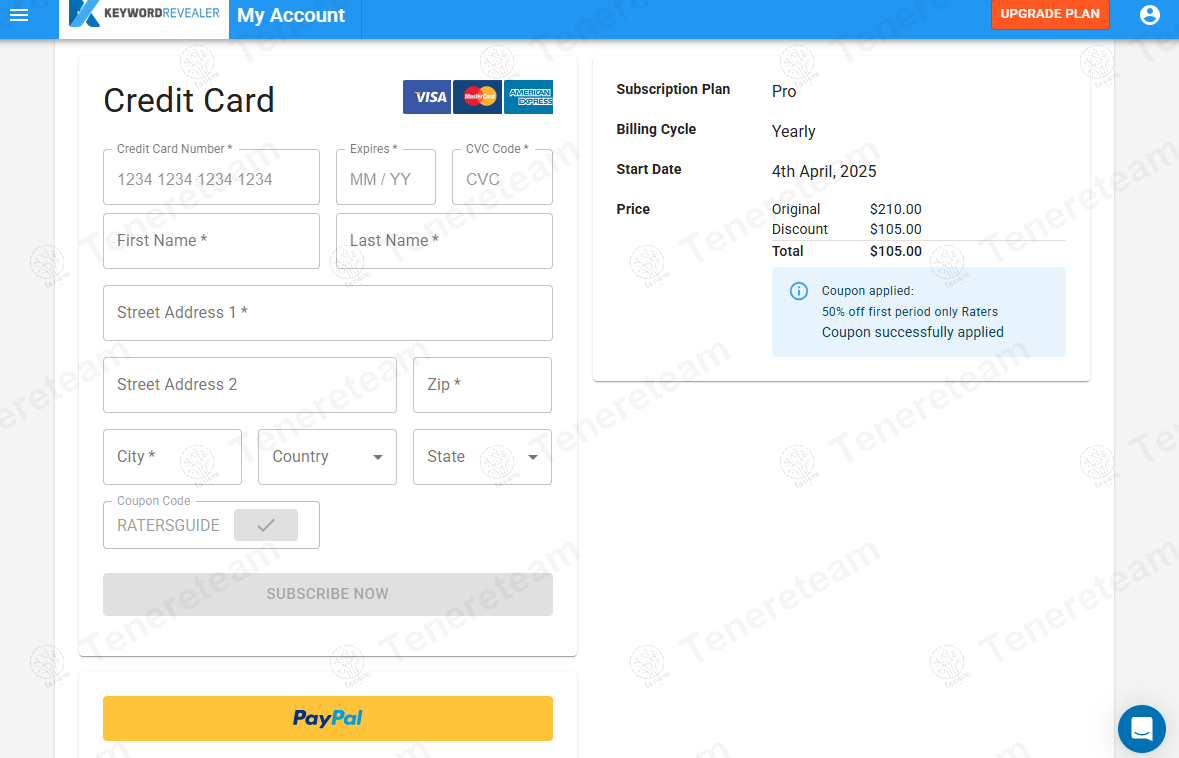1179x758 pixels.
Task: Focus the Credit Card Number field
Action: (x=211, y=177)
